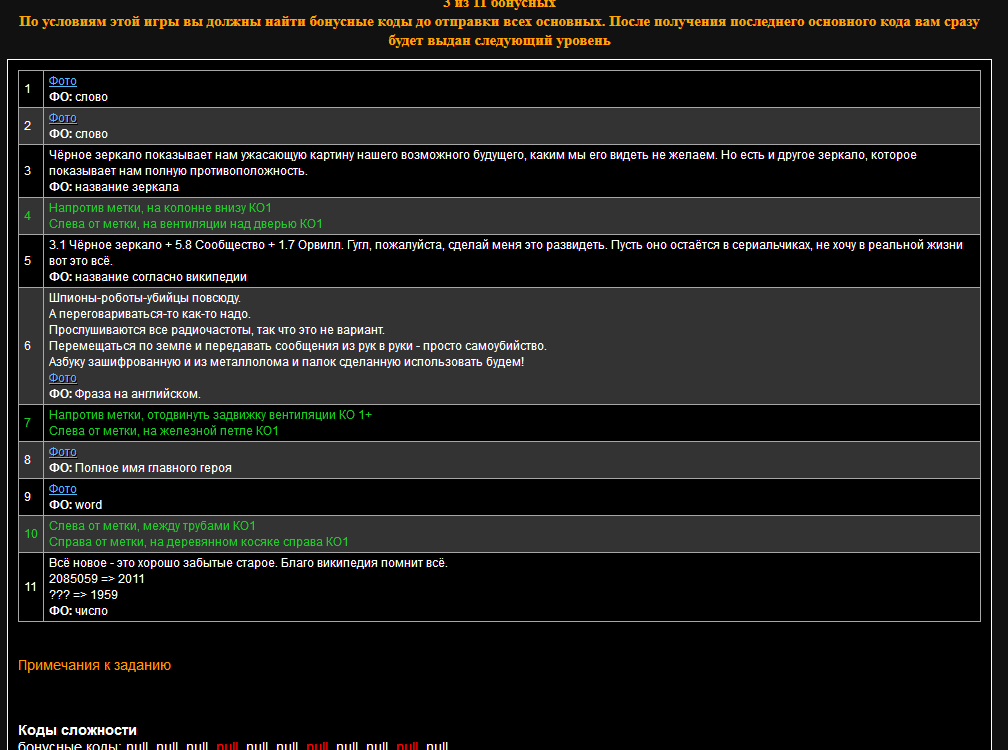Screen dimensions: 1008x750
Task: Click the row number 4 cell
Action: click(x=28, y=216)
